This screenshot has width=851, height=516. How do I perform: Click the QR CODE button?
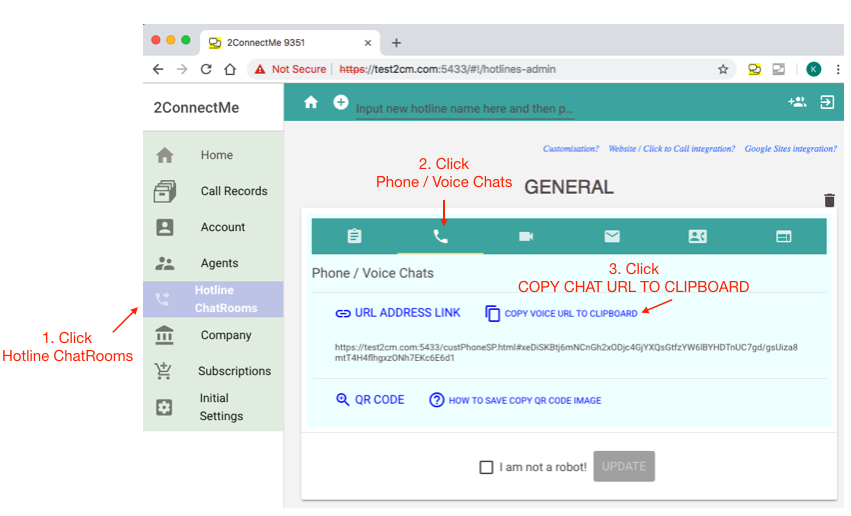tap(370, 400)
